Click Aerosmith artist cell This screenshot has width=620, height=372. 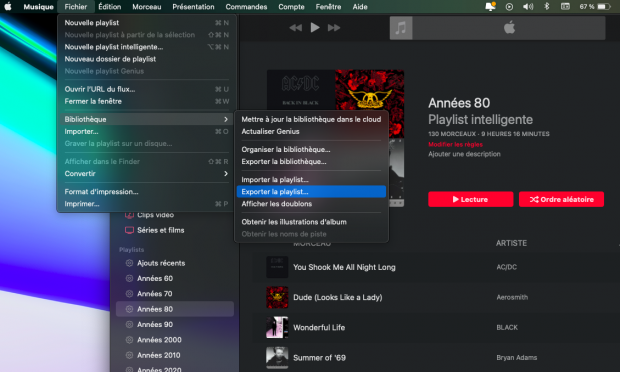[x=512, y=297]
